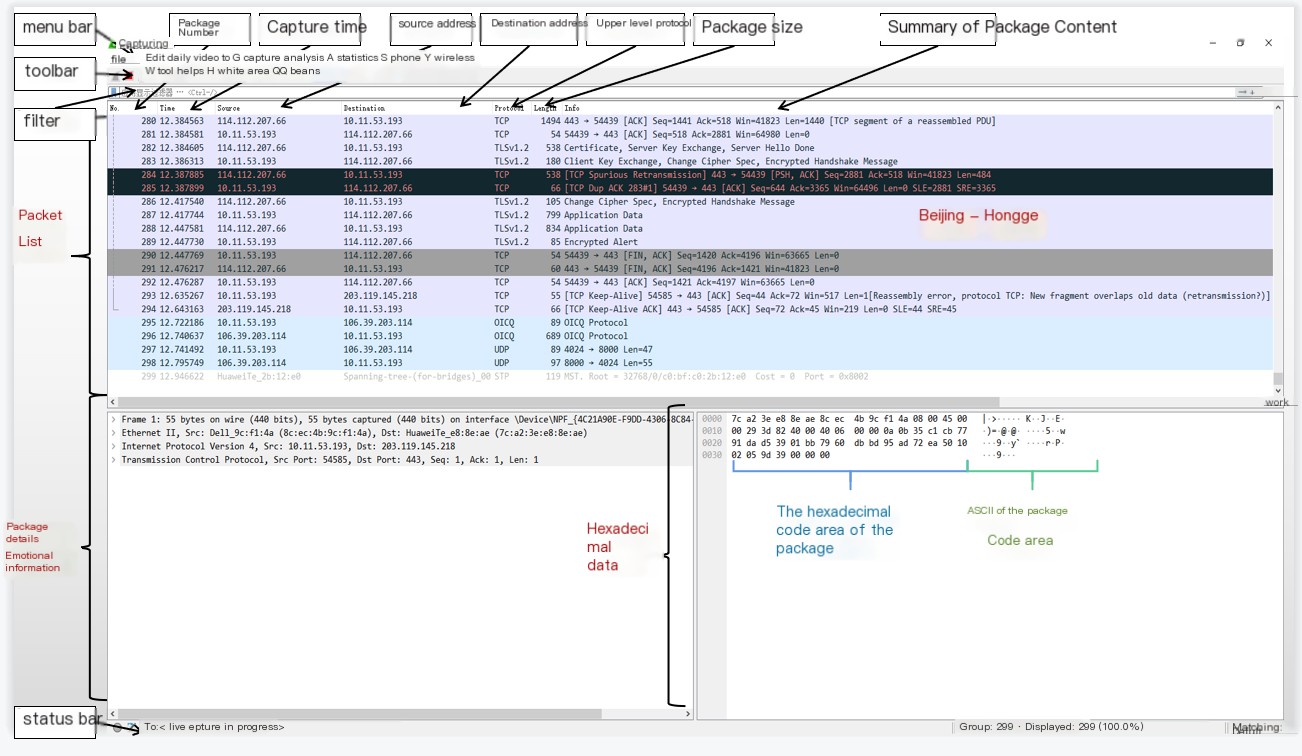This screenshot has width=1302, height=756.
Task: Click hex row offset 0030 bytes
Action: click(781, 455)
